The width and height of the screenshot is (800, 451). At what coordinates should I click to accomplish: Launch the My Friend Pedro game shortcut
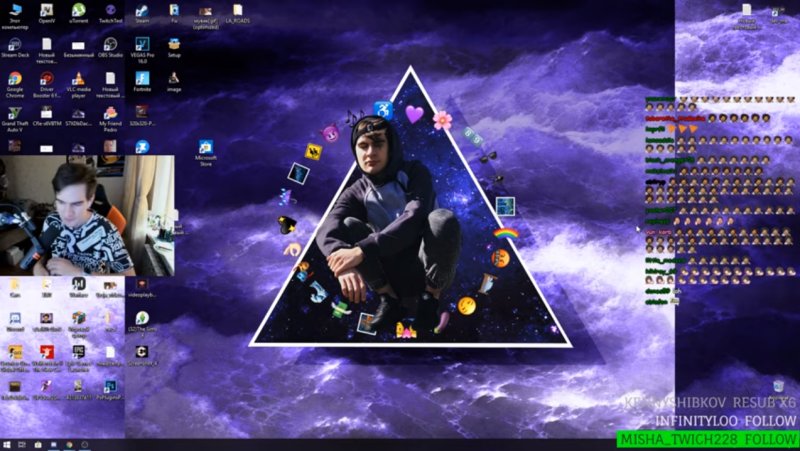click(x=110, y=113)
